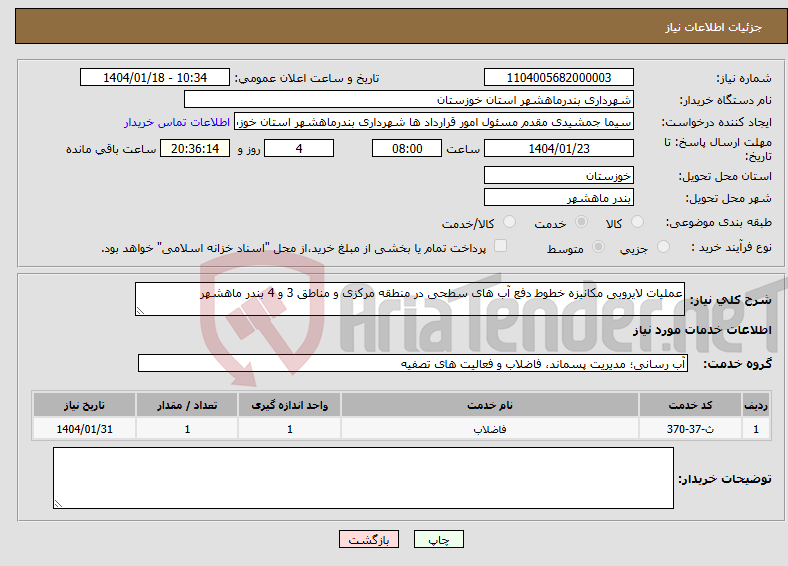Click the remaining time field 20:36:14
The image size is (788, 566).
click(195, 148)
